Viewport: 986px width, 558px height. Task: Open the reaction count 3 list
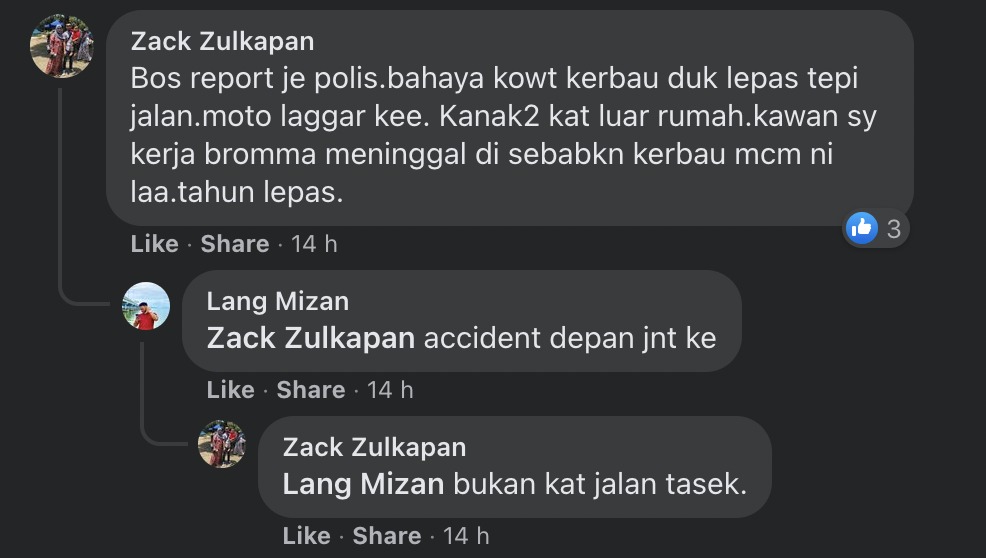pos(894,229)
